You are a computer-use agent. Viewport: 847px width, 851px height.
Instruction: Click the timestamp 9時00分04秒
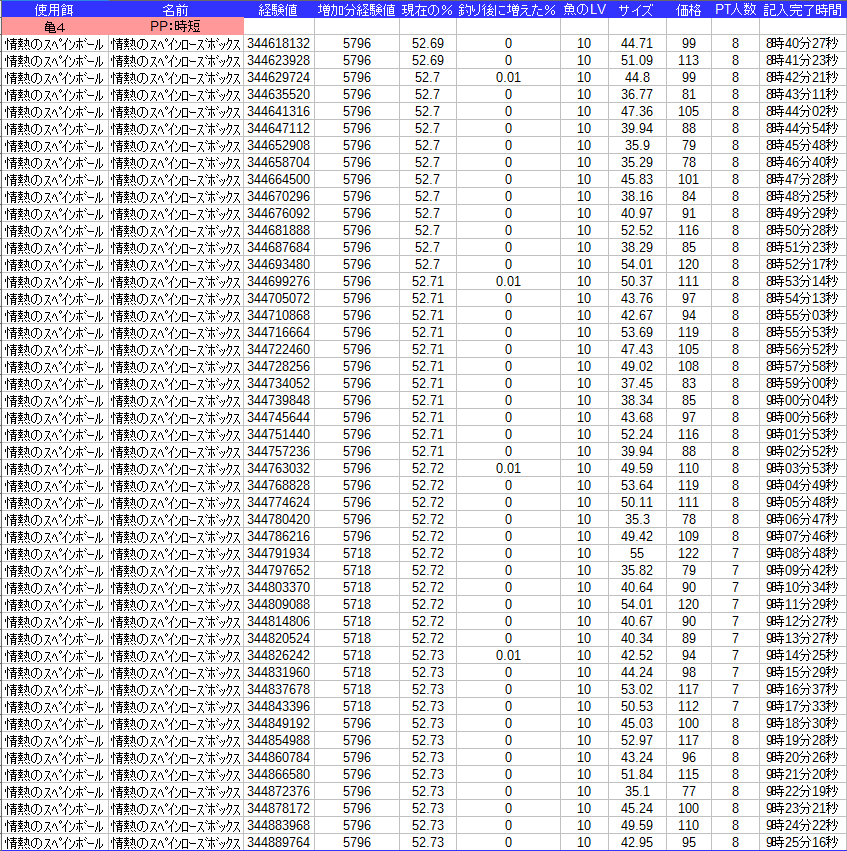[x=802, y=400]
